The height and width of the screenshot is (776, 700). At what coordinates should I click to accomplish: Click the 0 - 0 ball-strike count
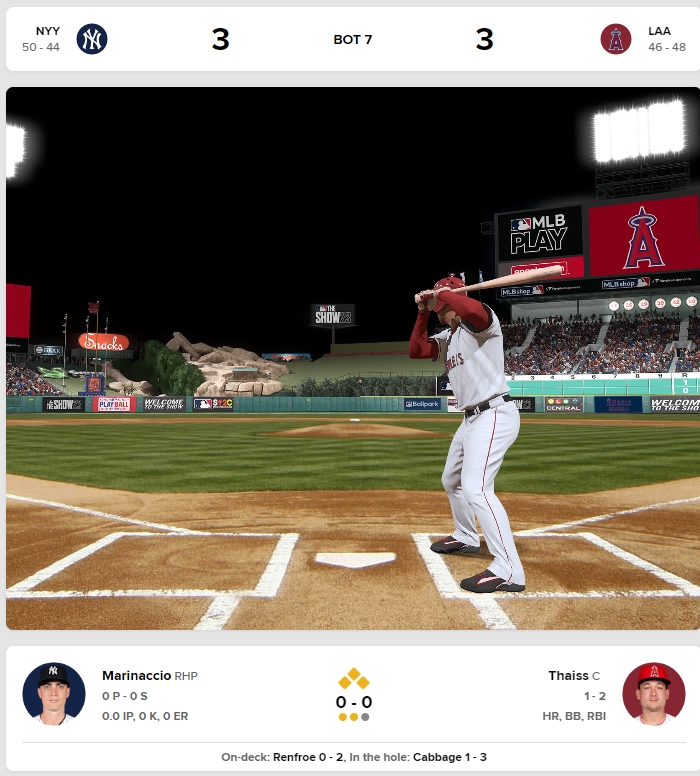click(x=353, y=702)
